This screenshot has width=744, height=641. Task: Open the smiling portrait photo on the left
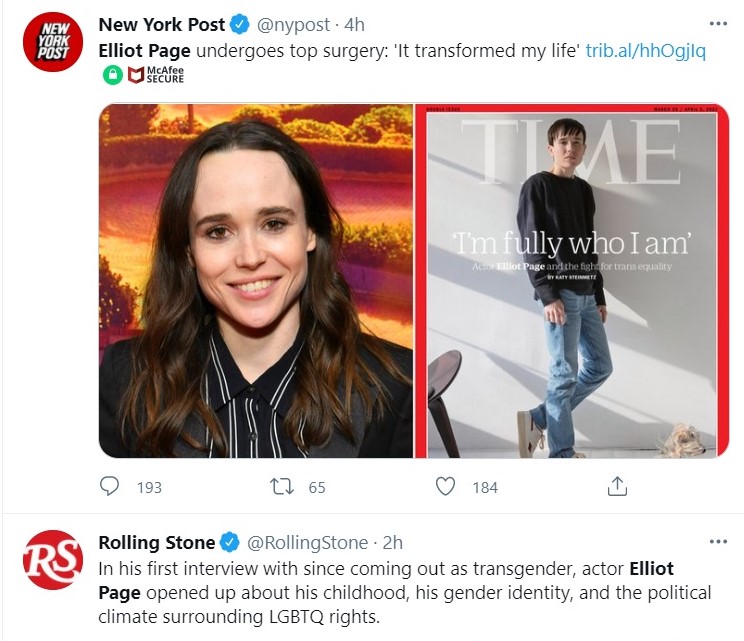coord(256,280)
